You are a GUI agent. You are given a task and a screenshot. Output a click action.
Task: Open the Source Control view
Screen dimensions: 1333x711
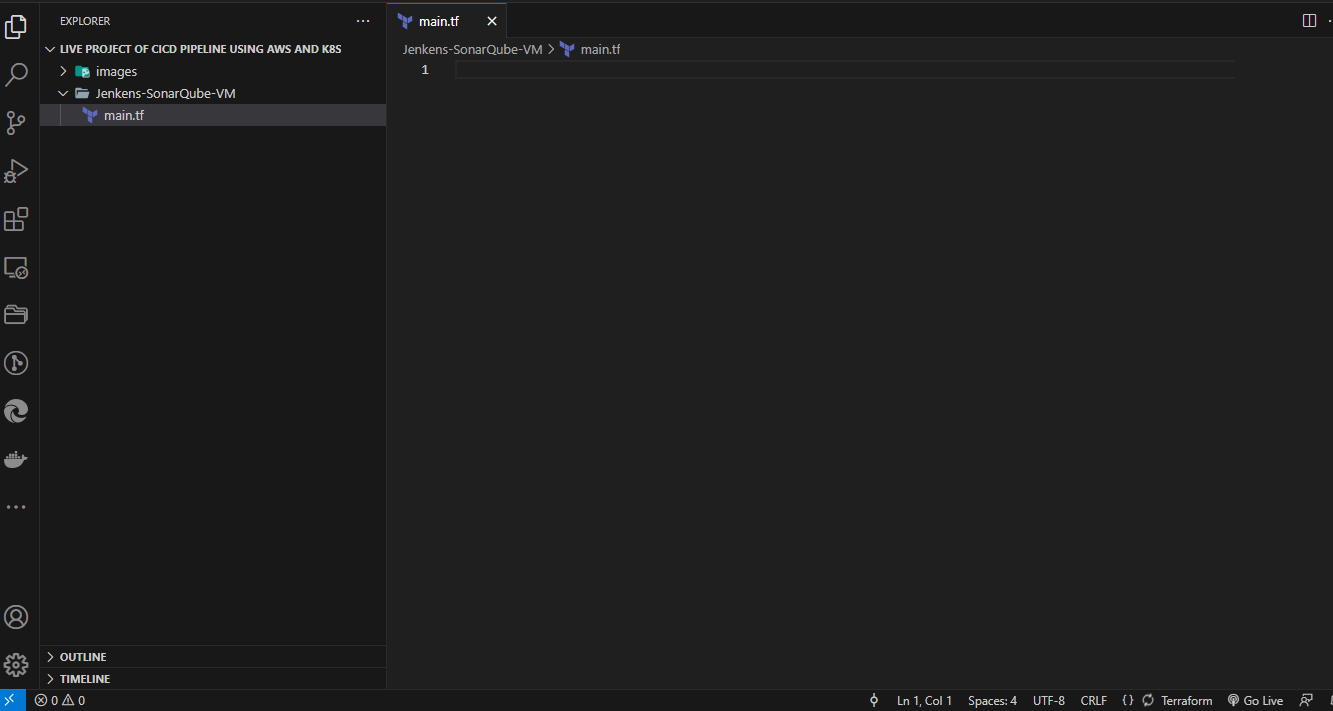(16, 123)
